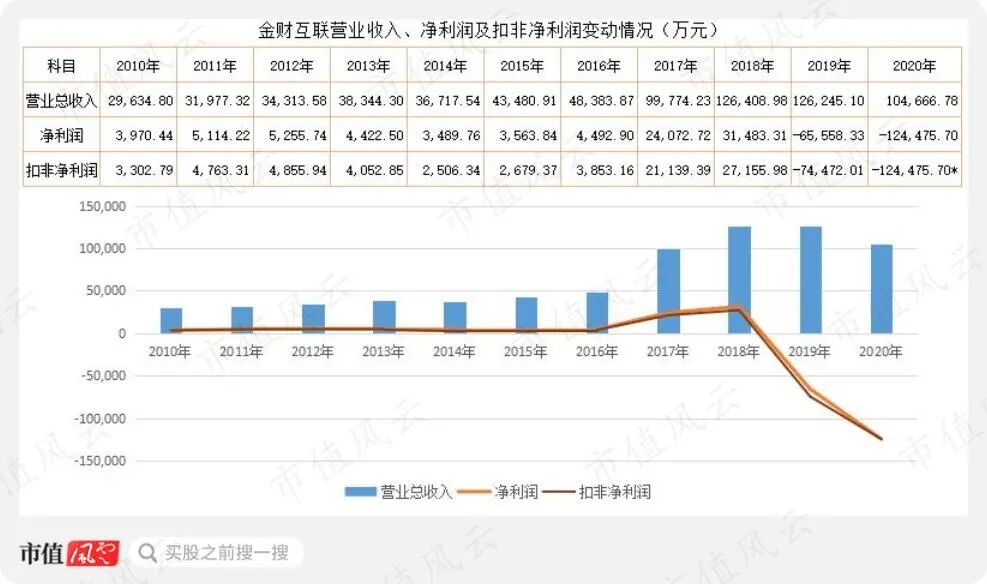The image size is (987, 584).
Task: Click the 2018年 revenue bar in chart
Action: coord(740,280)
